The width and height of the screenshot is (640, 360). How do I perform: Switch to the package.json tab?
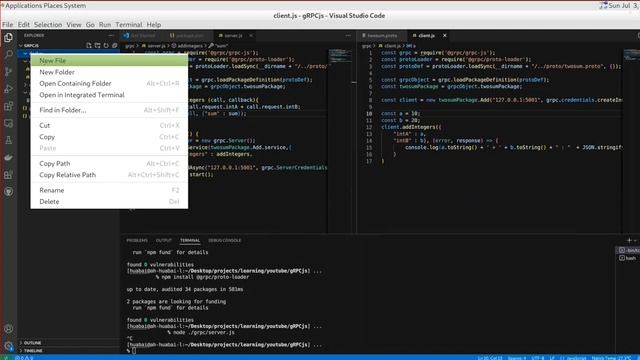(189, 36)
